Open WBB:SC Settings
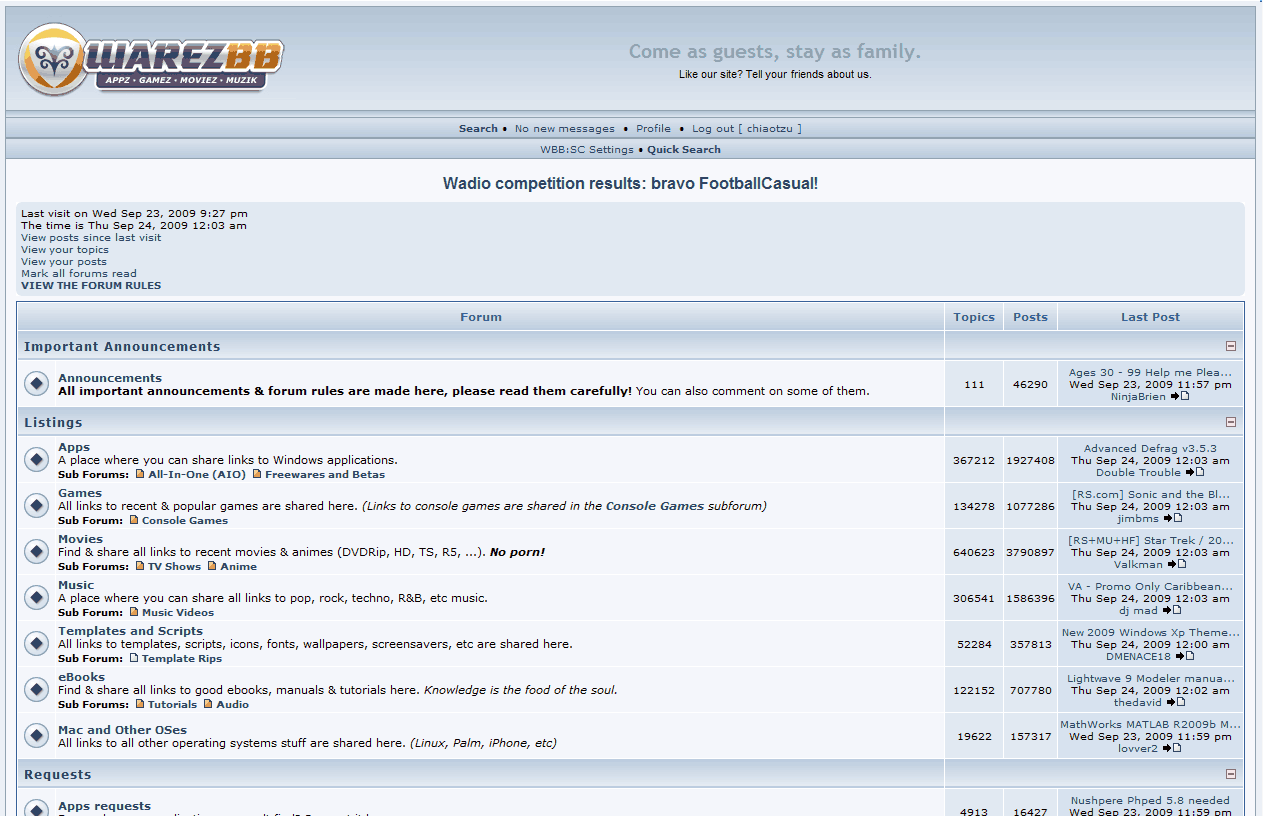Viewport: 1263px width, 816px height. coord(587,149)
